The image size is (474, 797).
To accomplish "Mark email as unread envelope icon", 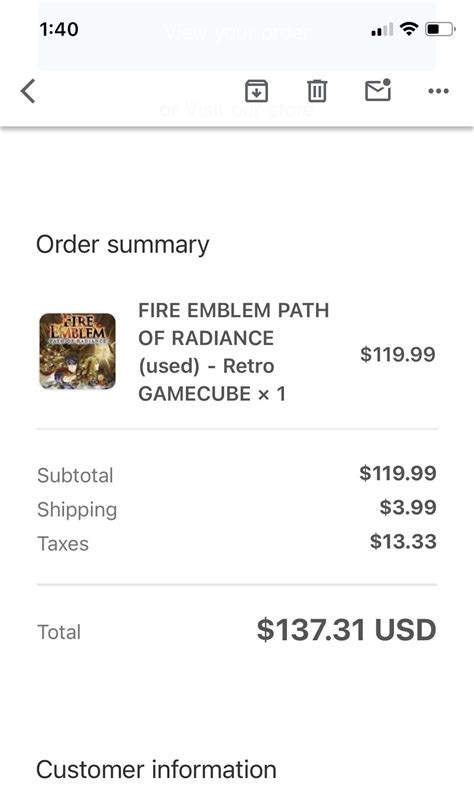I will (x=378, y=90).
